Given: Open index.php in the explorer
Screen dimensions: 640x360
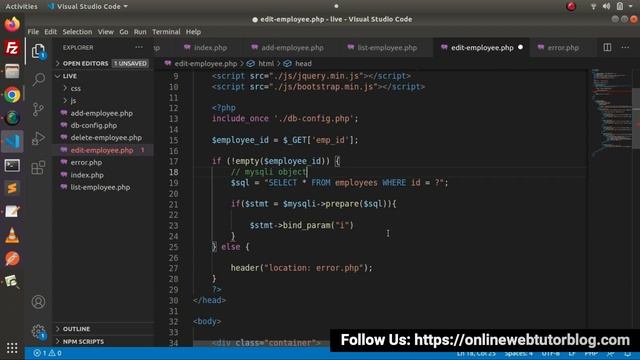Looking at the screenshot, I should [x=87, y=175].
